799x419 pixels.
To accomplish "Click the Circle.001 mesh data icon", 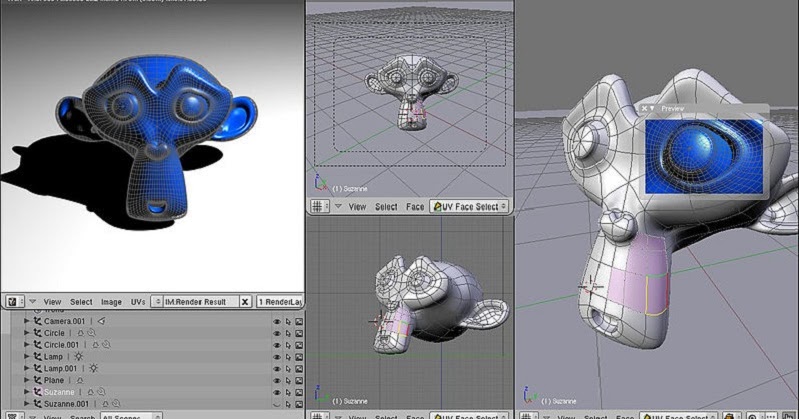I will click(95, 345).
